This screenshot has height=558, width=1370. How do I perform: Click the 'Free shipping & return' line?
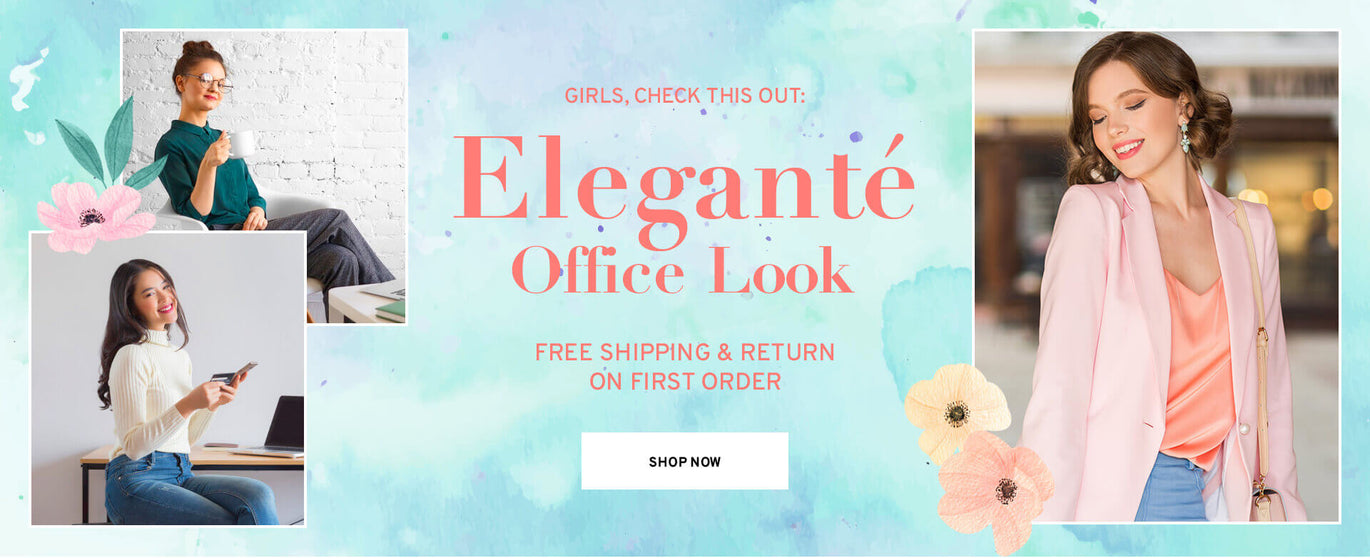(684, 352)
